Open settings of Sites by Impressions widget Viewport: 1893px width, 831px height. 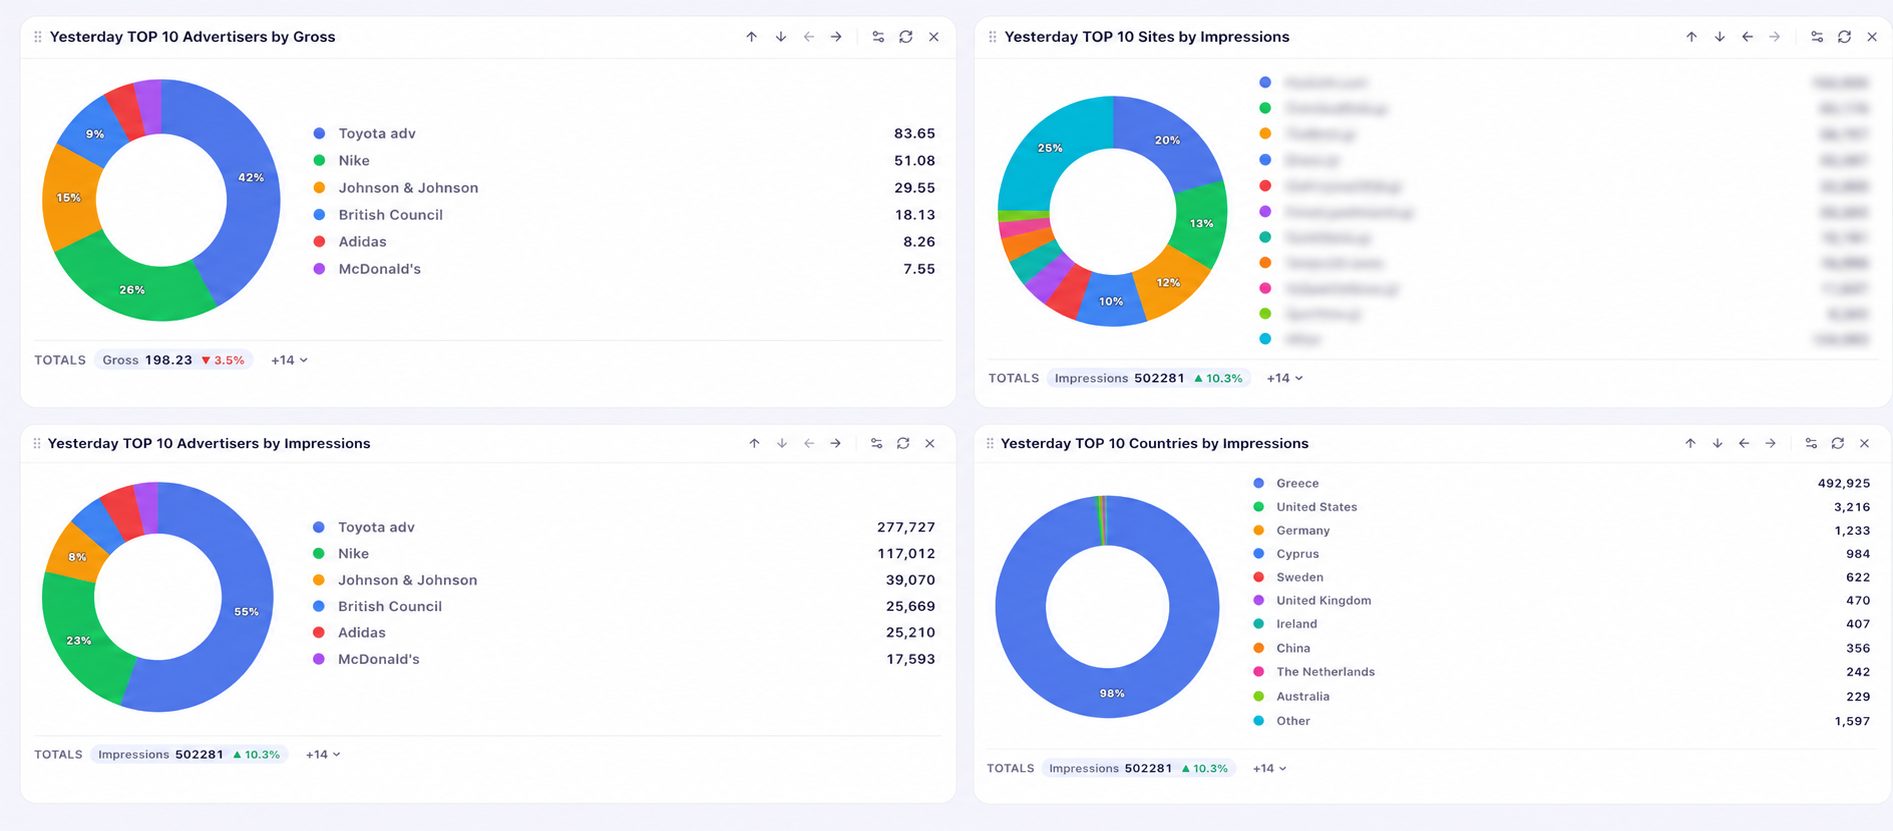point(1817,37)
